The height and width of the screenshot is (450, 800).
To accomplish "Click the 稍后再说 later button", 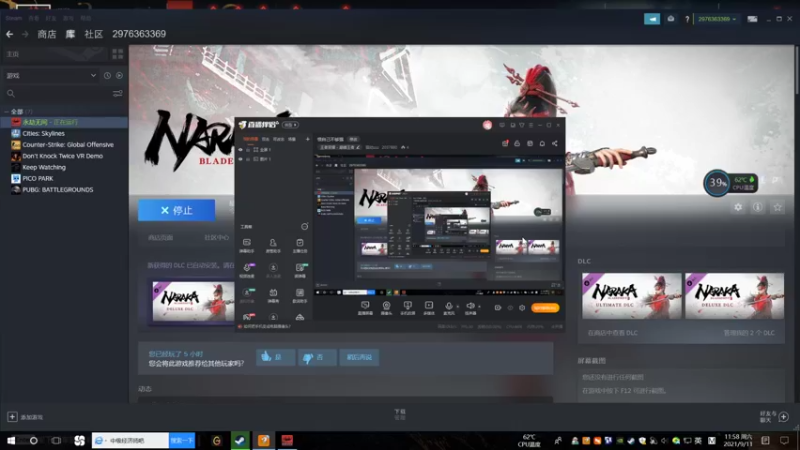I will point(359,357).
